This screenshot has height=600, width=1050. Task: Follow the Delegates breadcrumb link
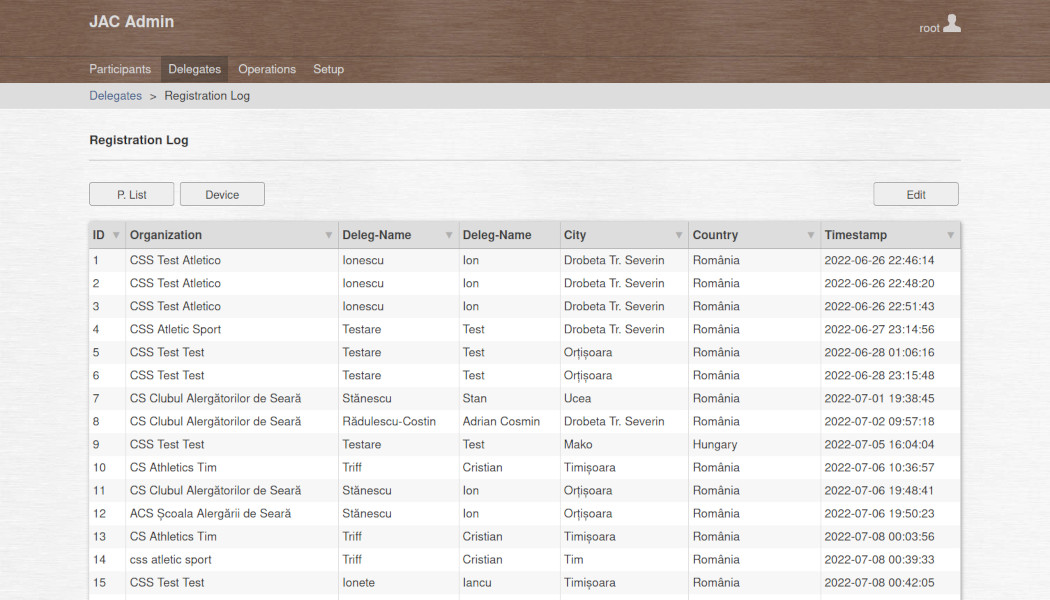click(x=115, y=96)
